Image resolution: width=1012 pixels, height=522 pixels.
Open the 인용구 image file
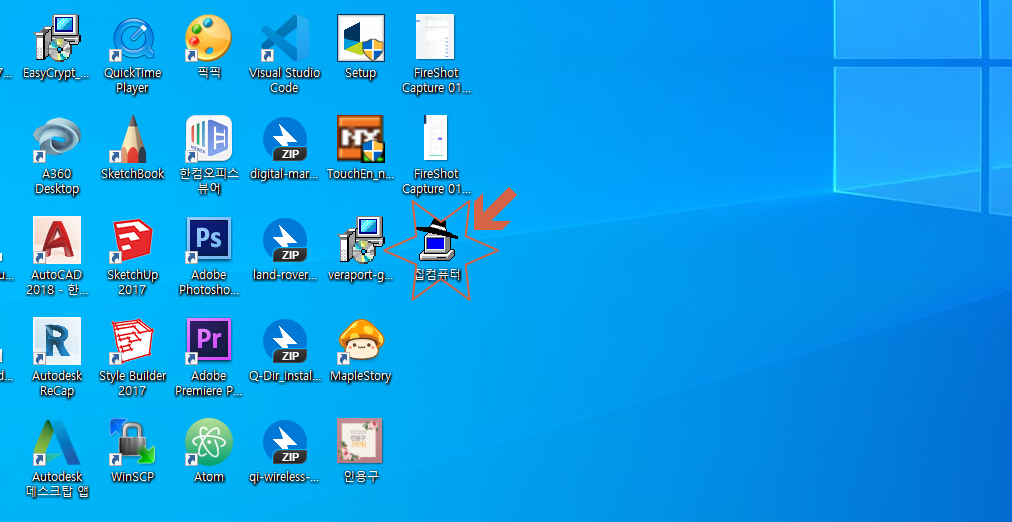point(359,441)
